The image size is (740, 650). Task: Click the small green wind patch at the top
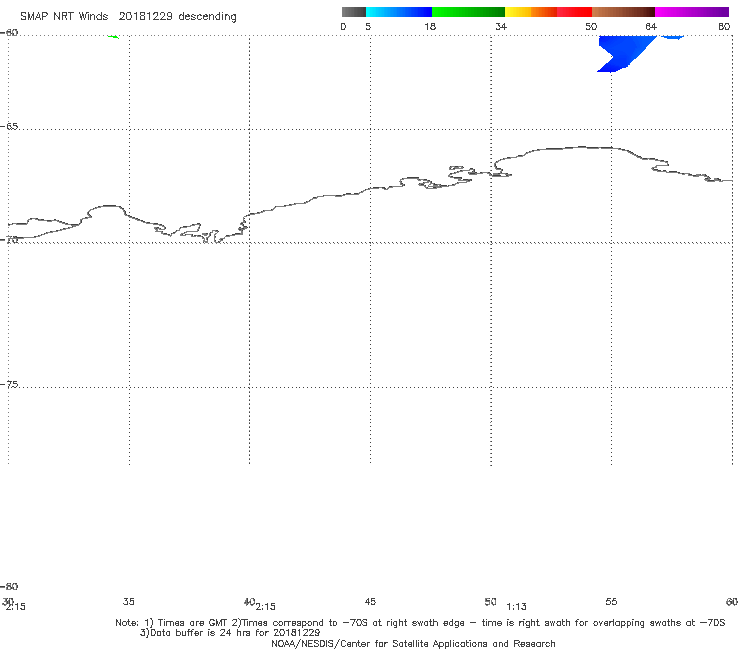pyautogui.click(x=113, y=36)
